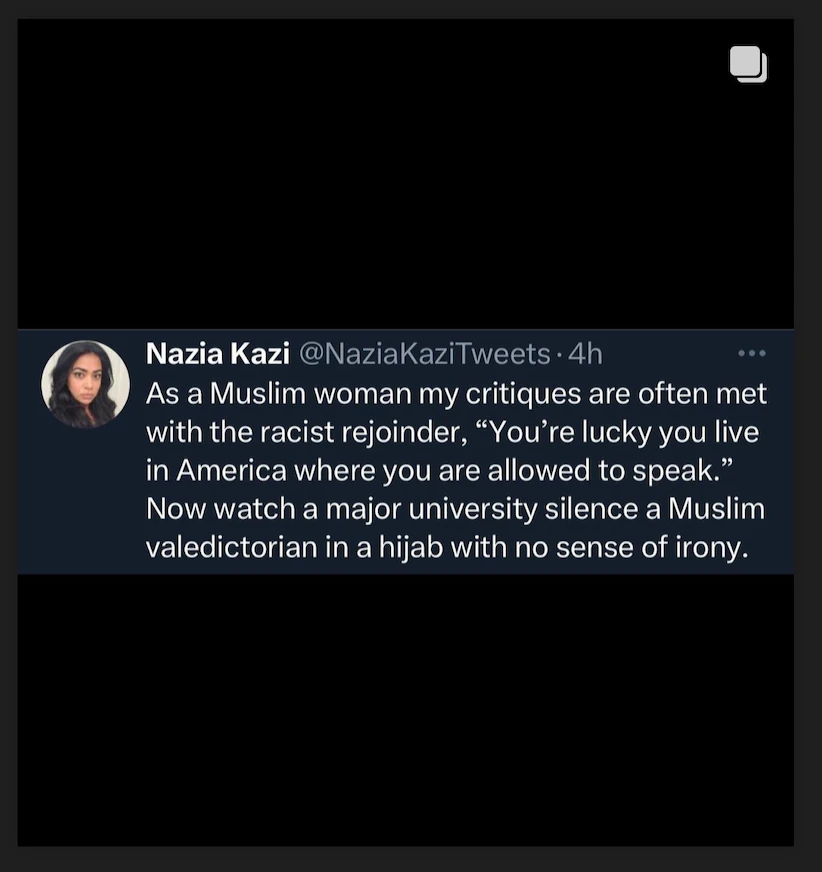Screen dimensions: 822x872
Task: Click the first line starting "As a Muslim woman"
Action: 456,393
